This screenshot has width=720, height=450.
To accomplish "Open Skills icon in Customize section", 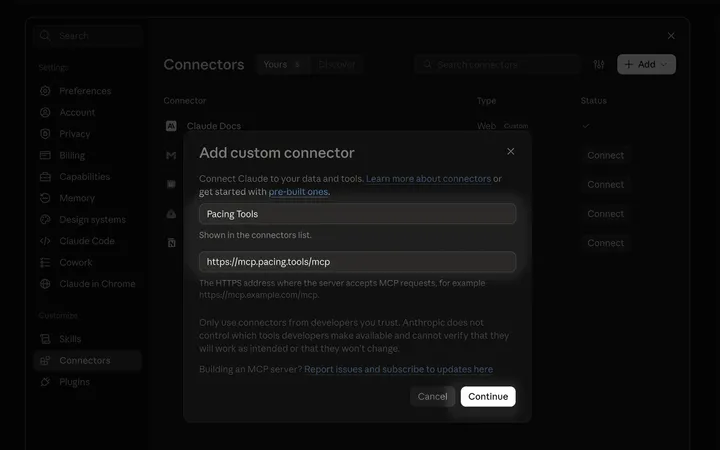I will [x=45, y=339].
